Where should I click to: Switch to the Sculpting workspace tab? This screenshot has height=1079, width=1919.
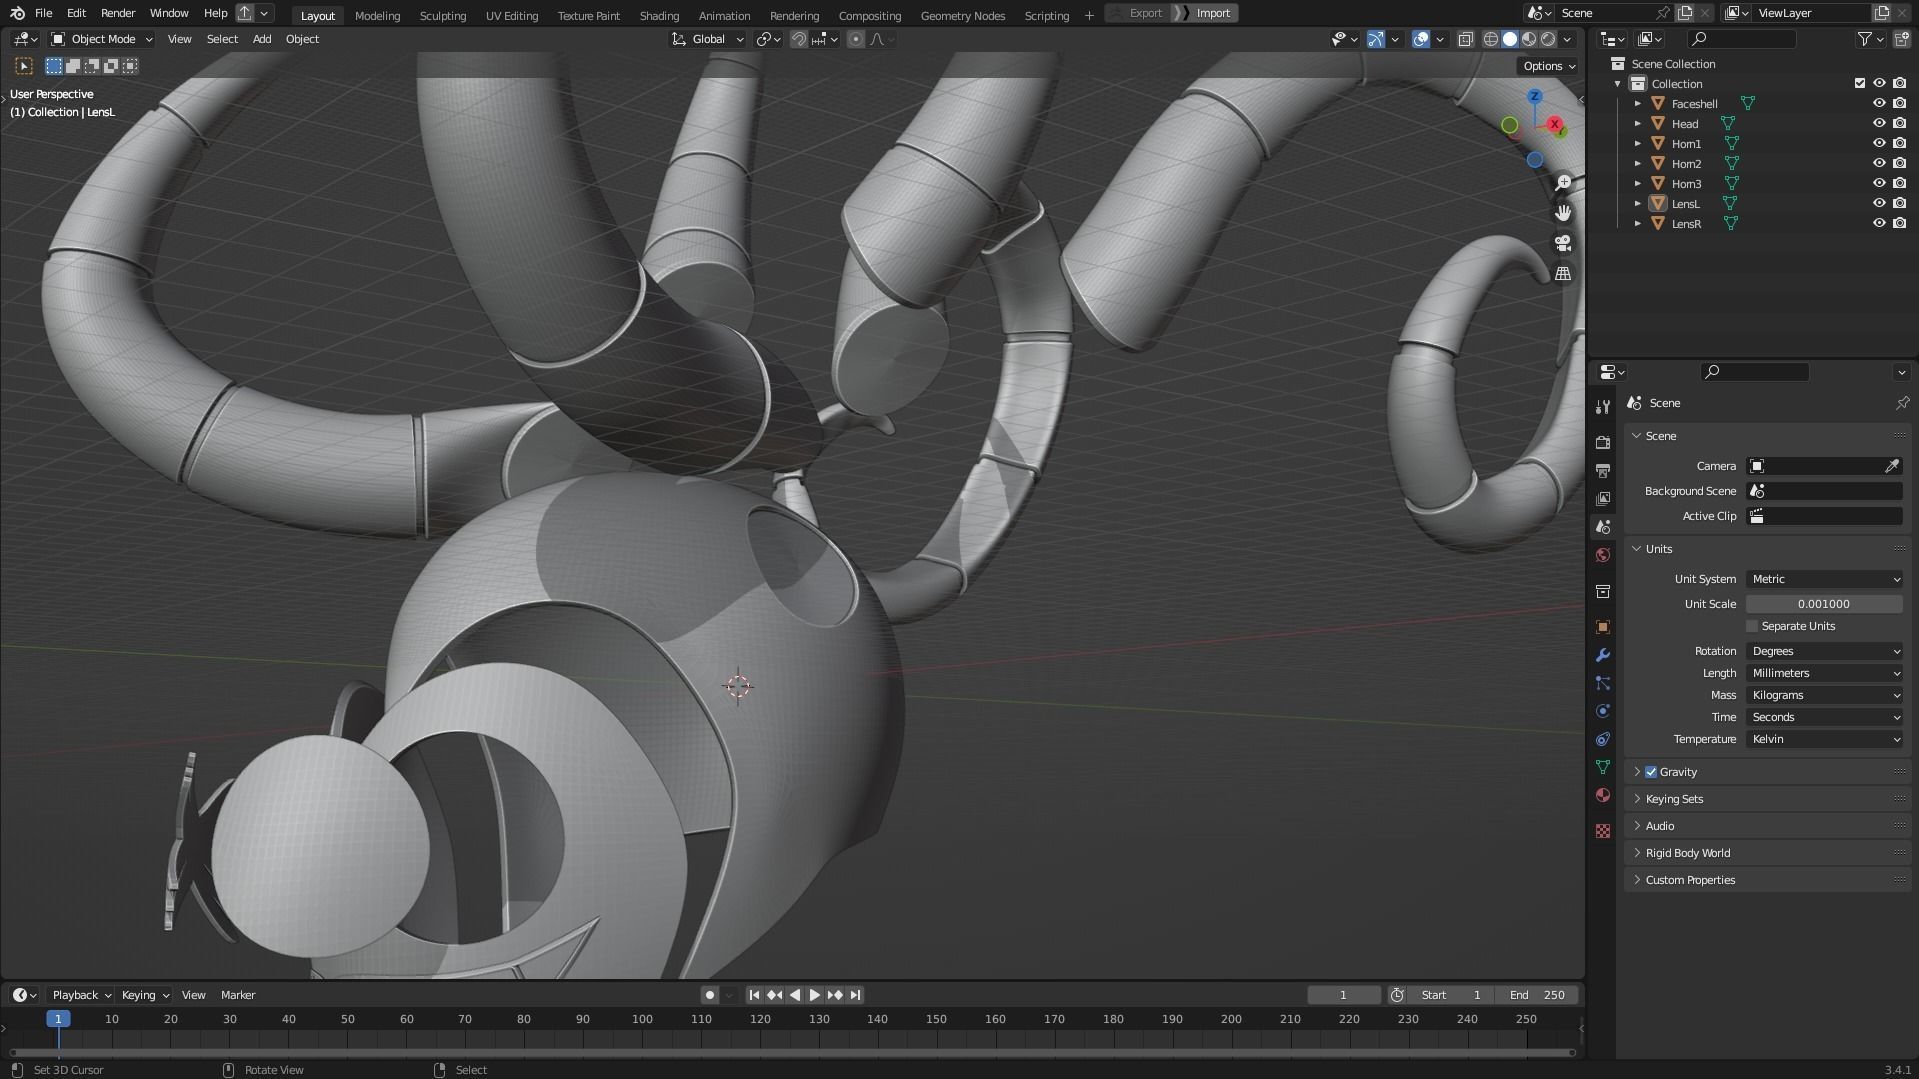point(442,15)
